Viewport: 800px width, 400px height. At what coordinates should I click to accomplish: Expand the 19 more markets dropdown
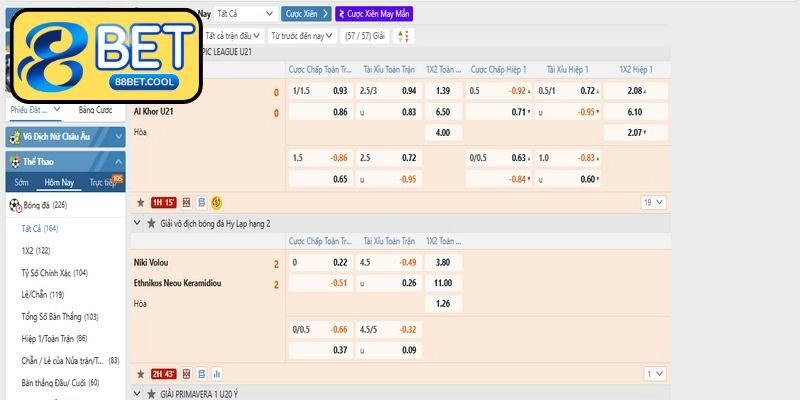[x=653, y=202]
